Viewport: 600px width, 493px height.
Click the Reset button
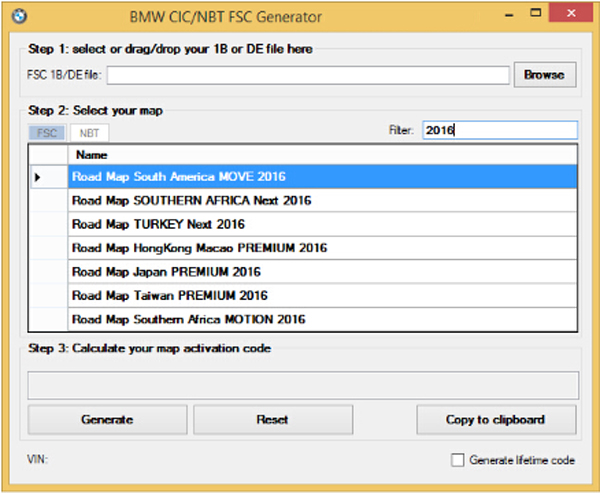point(273,420)
